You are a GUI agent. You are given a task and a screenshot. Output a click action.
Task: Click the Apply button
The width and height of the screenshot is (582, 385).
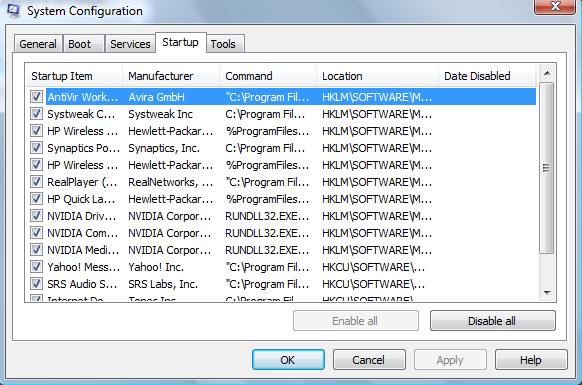click(450, 360)
